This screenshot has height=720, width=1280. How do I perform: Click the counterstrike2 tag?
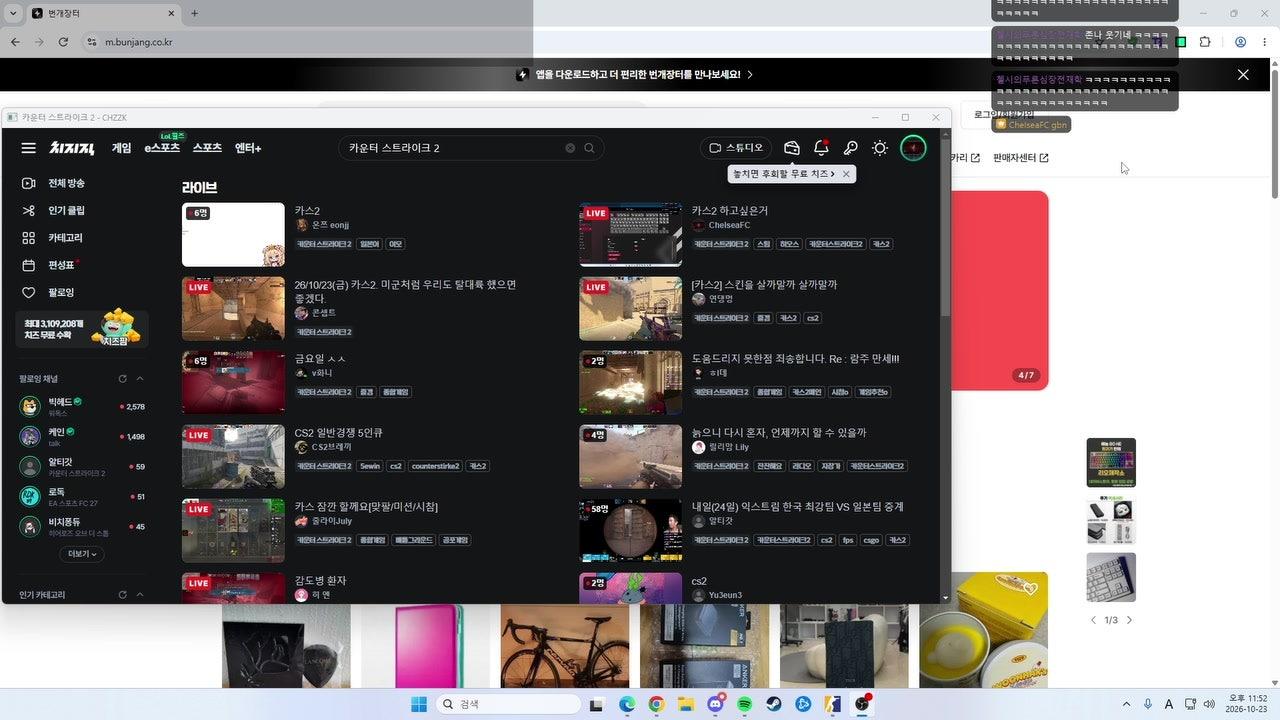click(437, 466)
